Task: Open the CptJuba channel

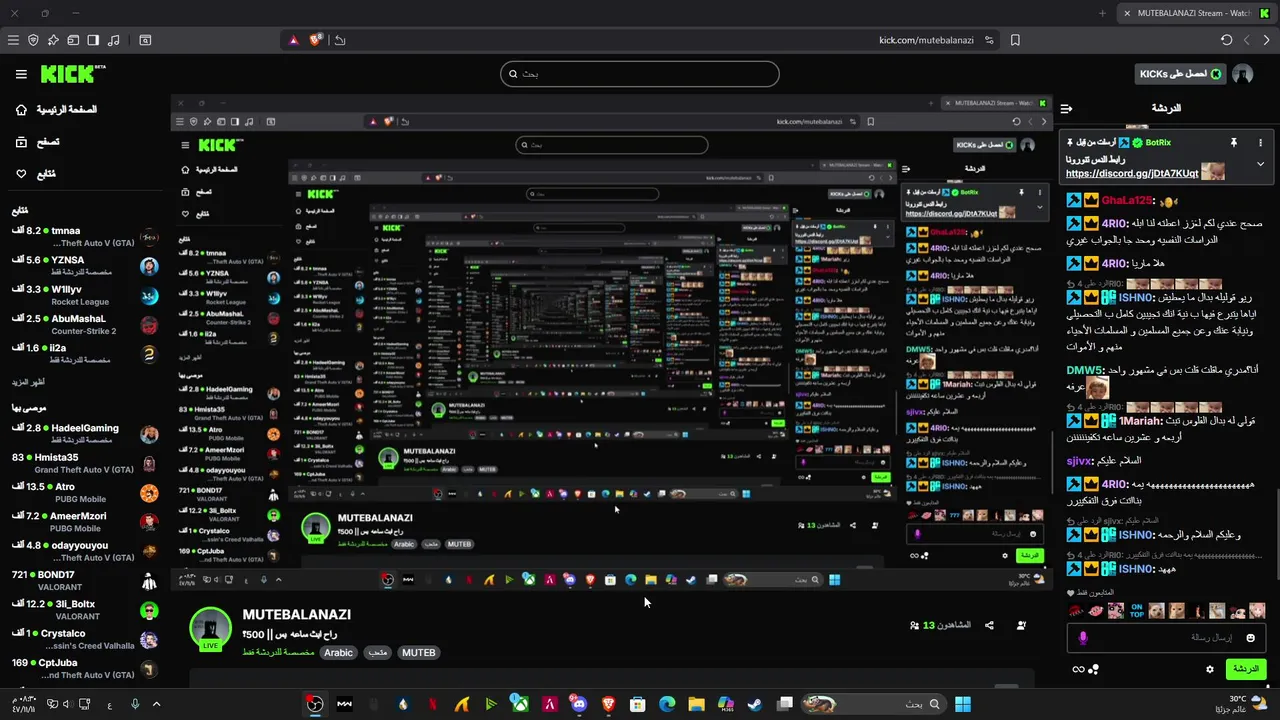Action: tap(85, 668)
